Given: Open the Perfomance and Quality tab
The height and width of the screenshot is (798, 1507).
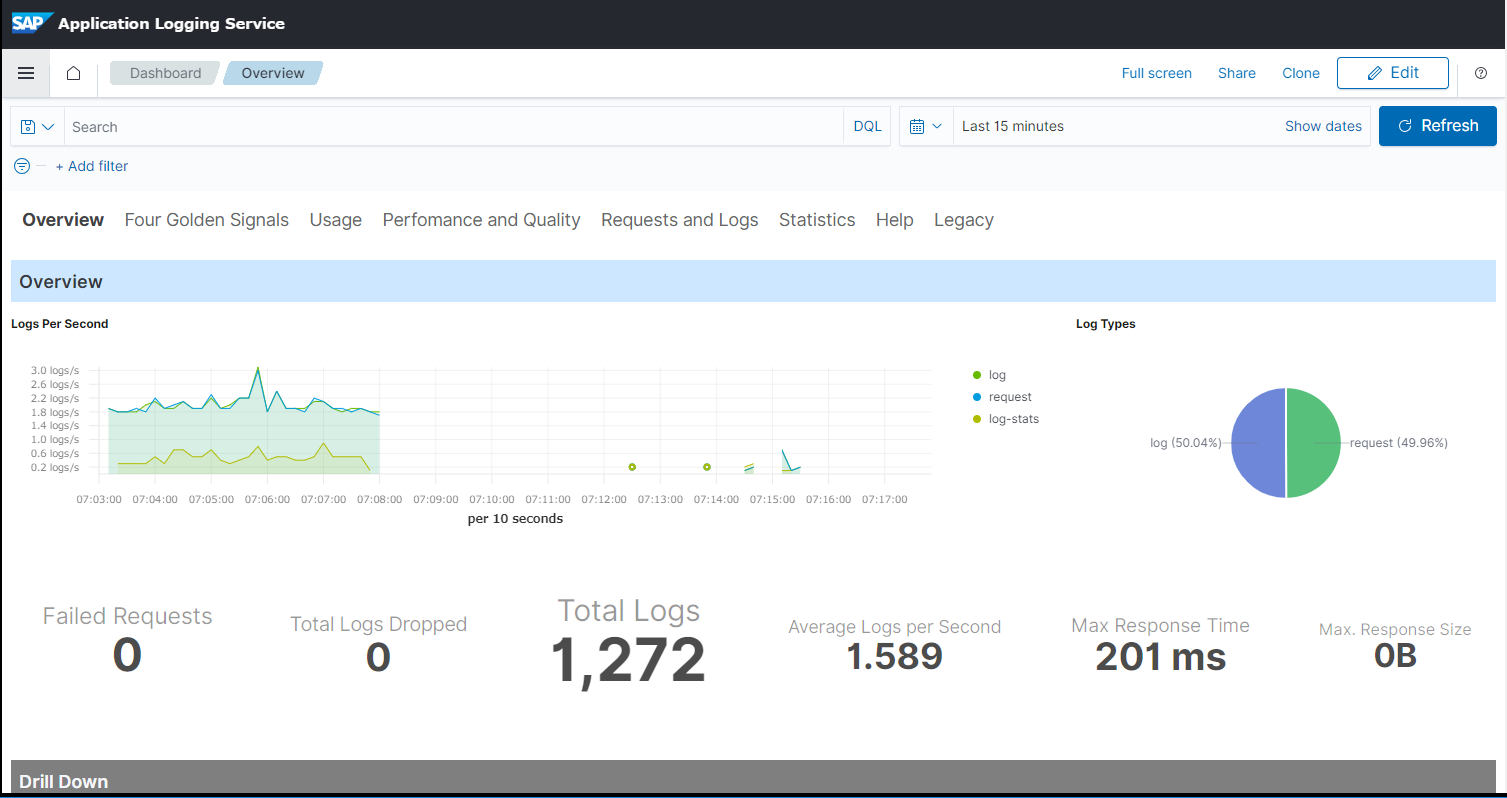Looking at the screenshot, I should [x=481, y=220].
